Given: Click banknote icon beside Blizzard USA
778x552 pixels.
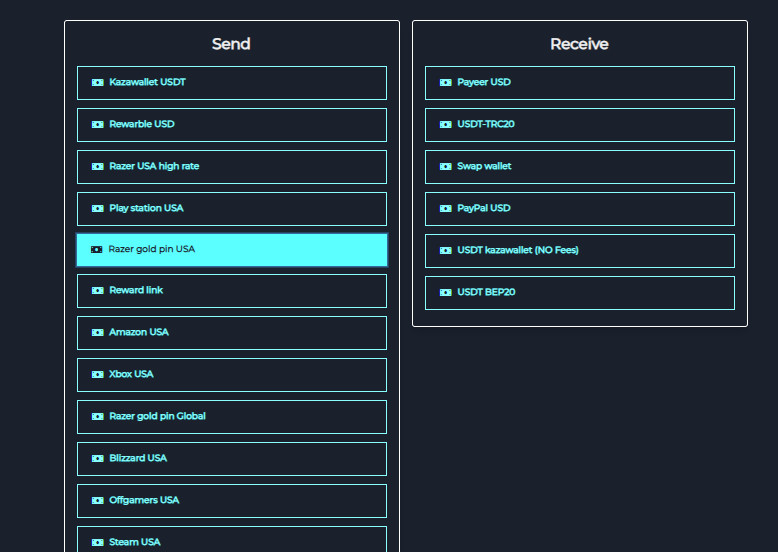Looking at the screenshot, I should tap(98, 458).
